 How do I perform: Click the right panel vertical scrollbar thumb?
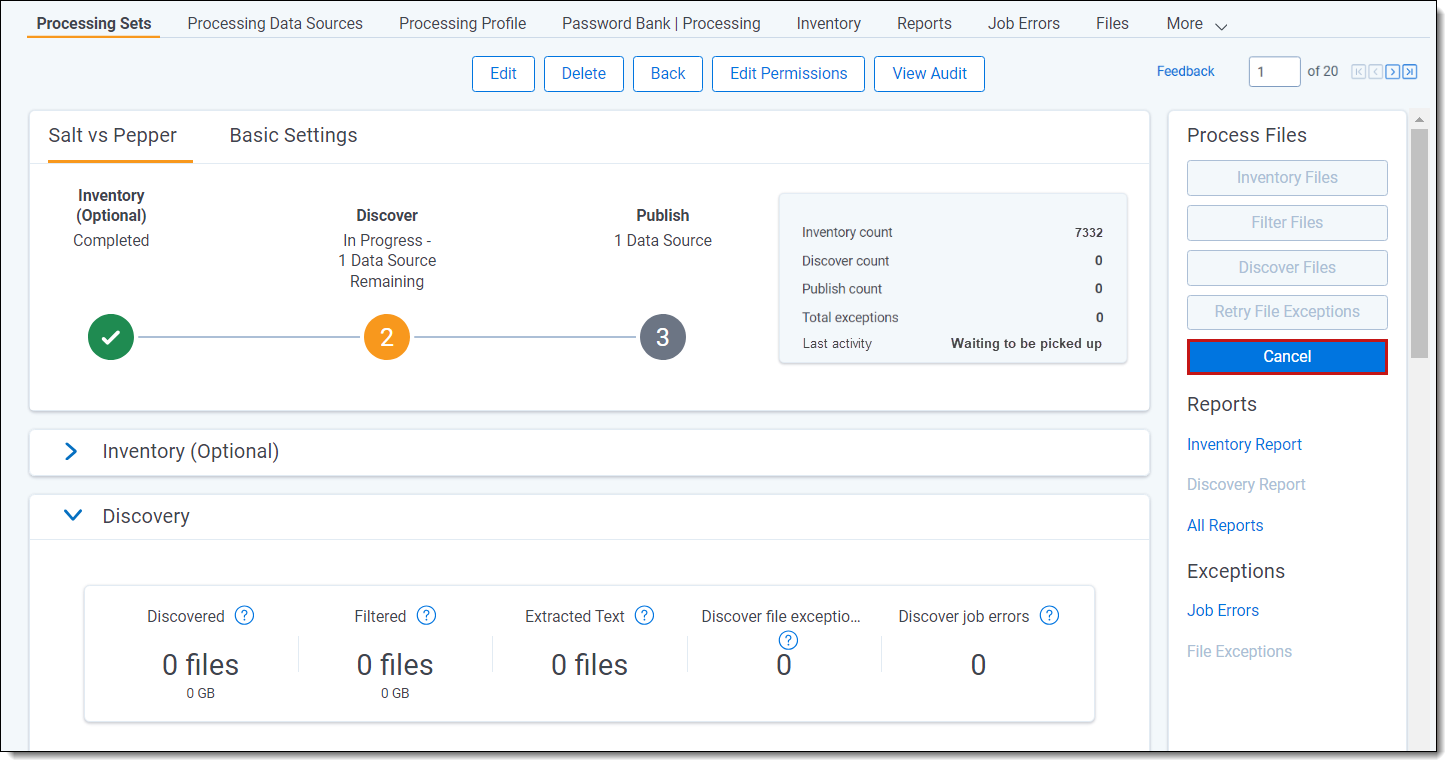tap(1419, 243)
